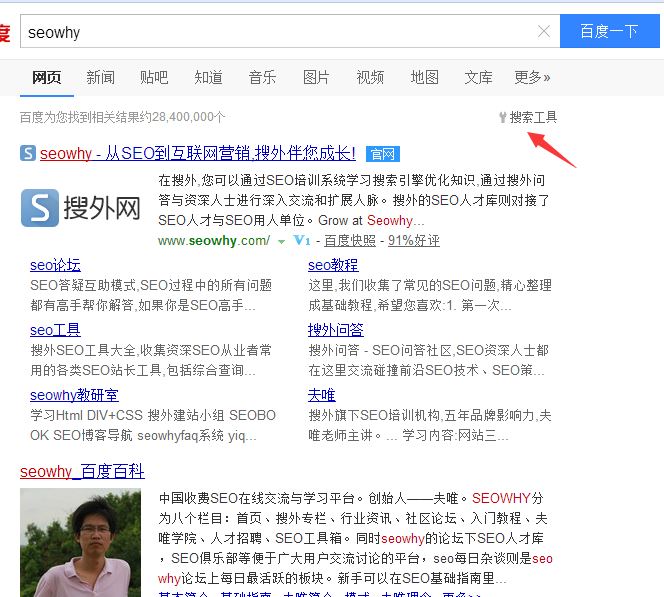The image size is (664, 597).
Task: Click the 官网 official site badge
Action: [382, 154]
